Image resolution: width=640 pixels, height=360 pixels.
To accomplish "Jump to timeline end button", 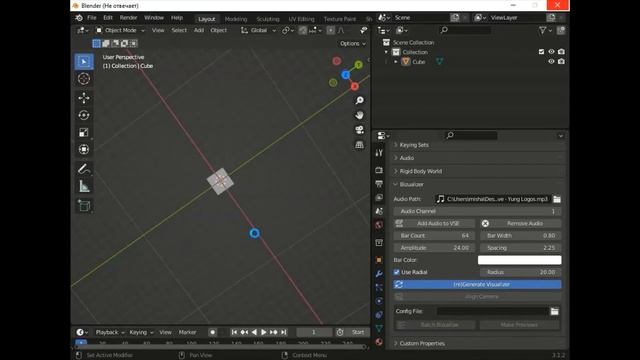I will click(x=283, y=332).
